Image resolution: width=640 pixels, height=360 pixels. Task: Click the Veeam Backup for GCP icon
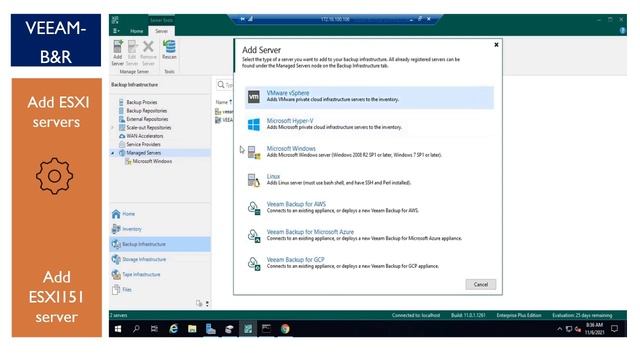coord(254,263)
